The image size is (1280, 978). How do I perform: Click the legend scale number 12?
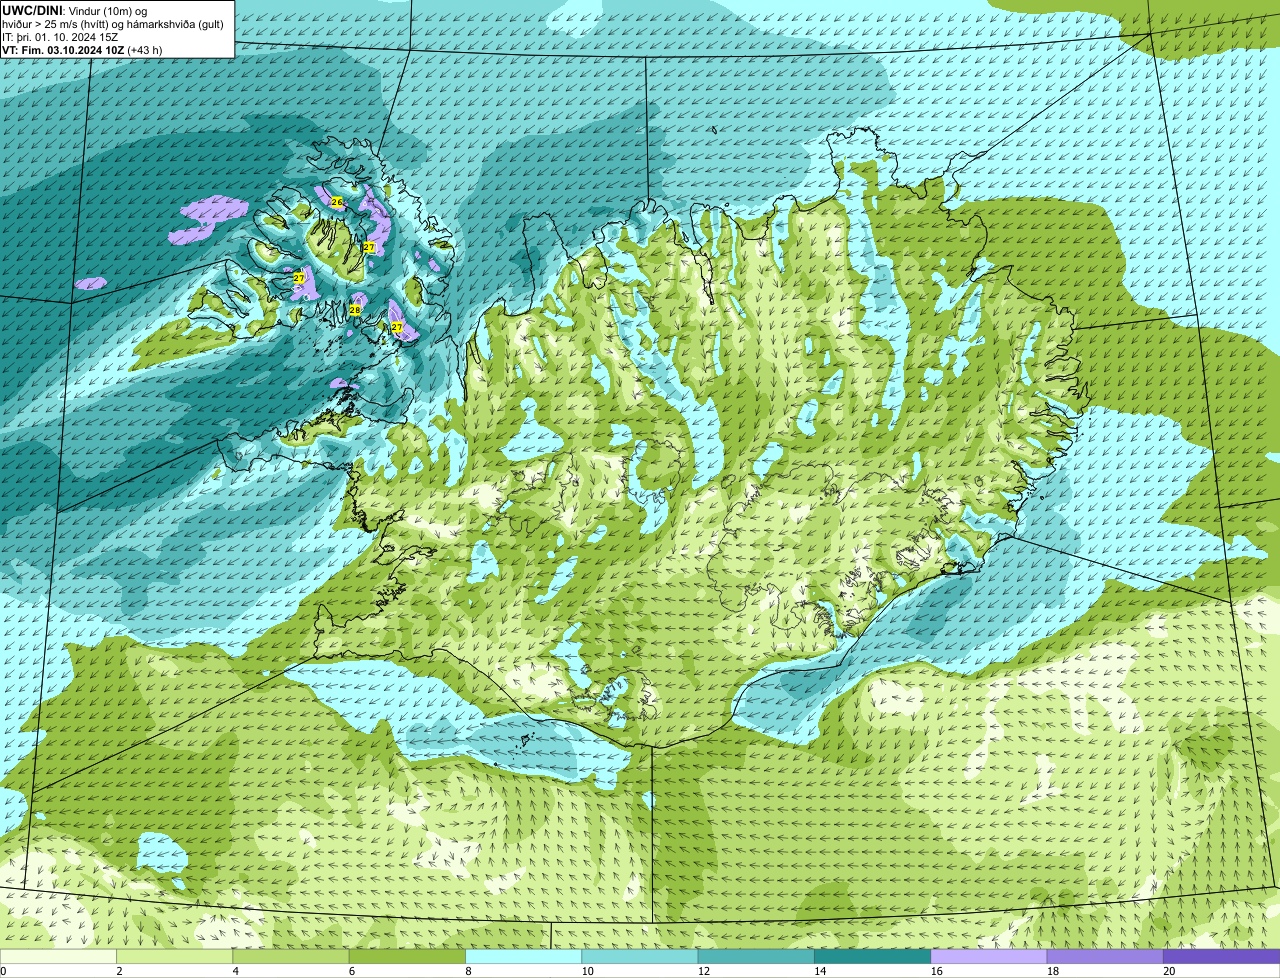(x=704, y=971)
